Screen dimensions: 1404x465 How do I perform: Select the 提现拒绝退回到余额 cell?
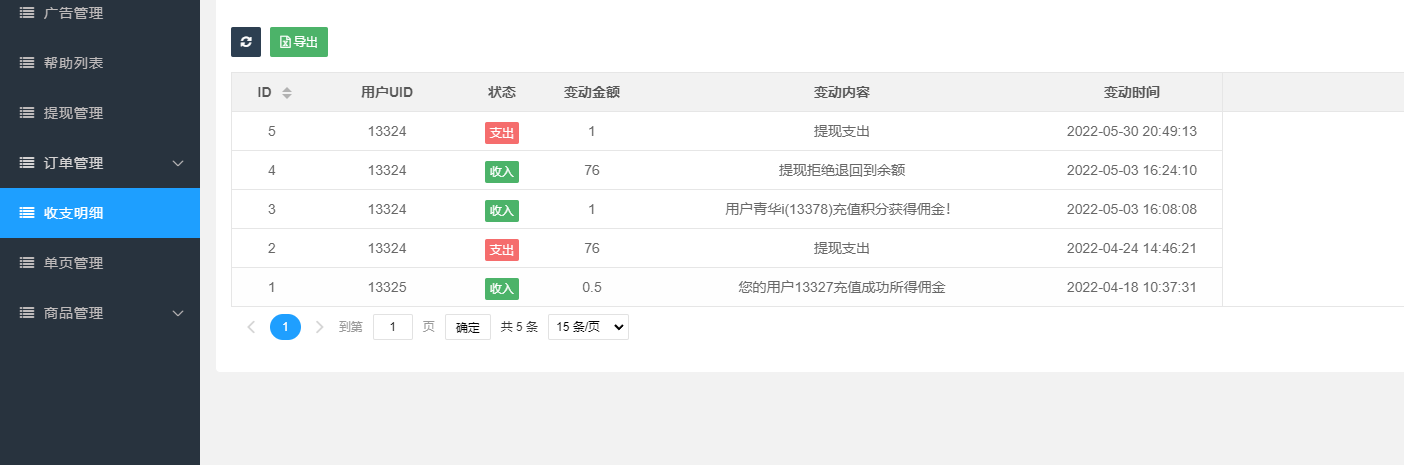[842, 170]
